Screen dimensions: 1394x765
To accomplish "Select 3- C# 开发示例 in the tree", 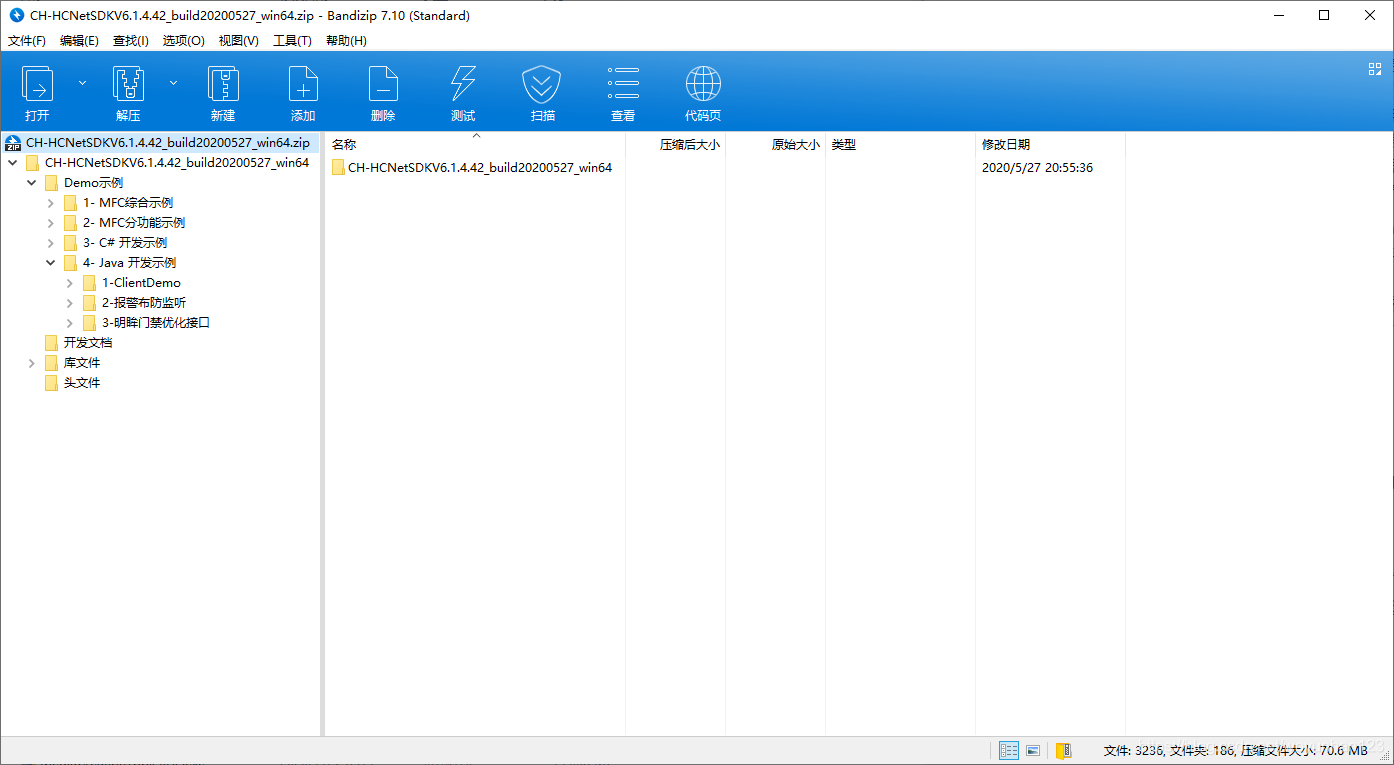I will (125, 243).
